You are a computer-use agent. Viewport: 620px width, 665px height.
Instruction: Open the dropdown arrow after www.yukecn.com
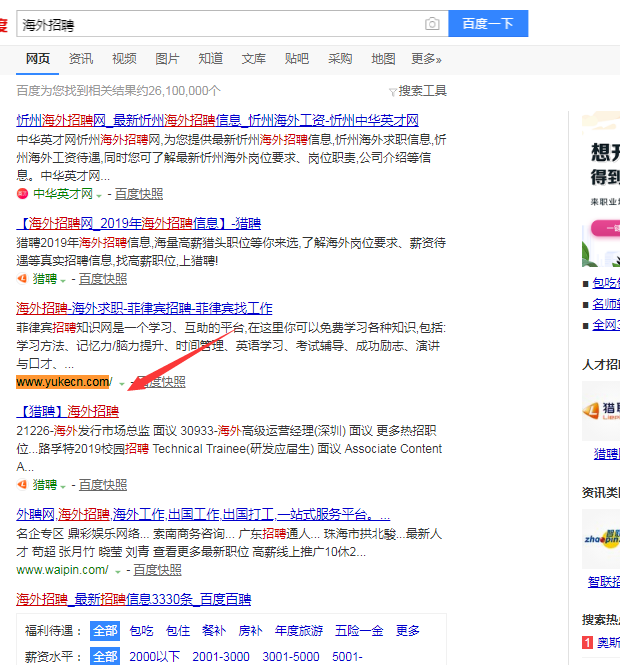122,383
